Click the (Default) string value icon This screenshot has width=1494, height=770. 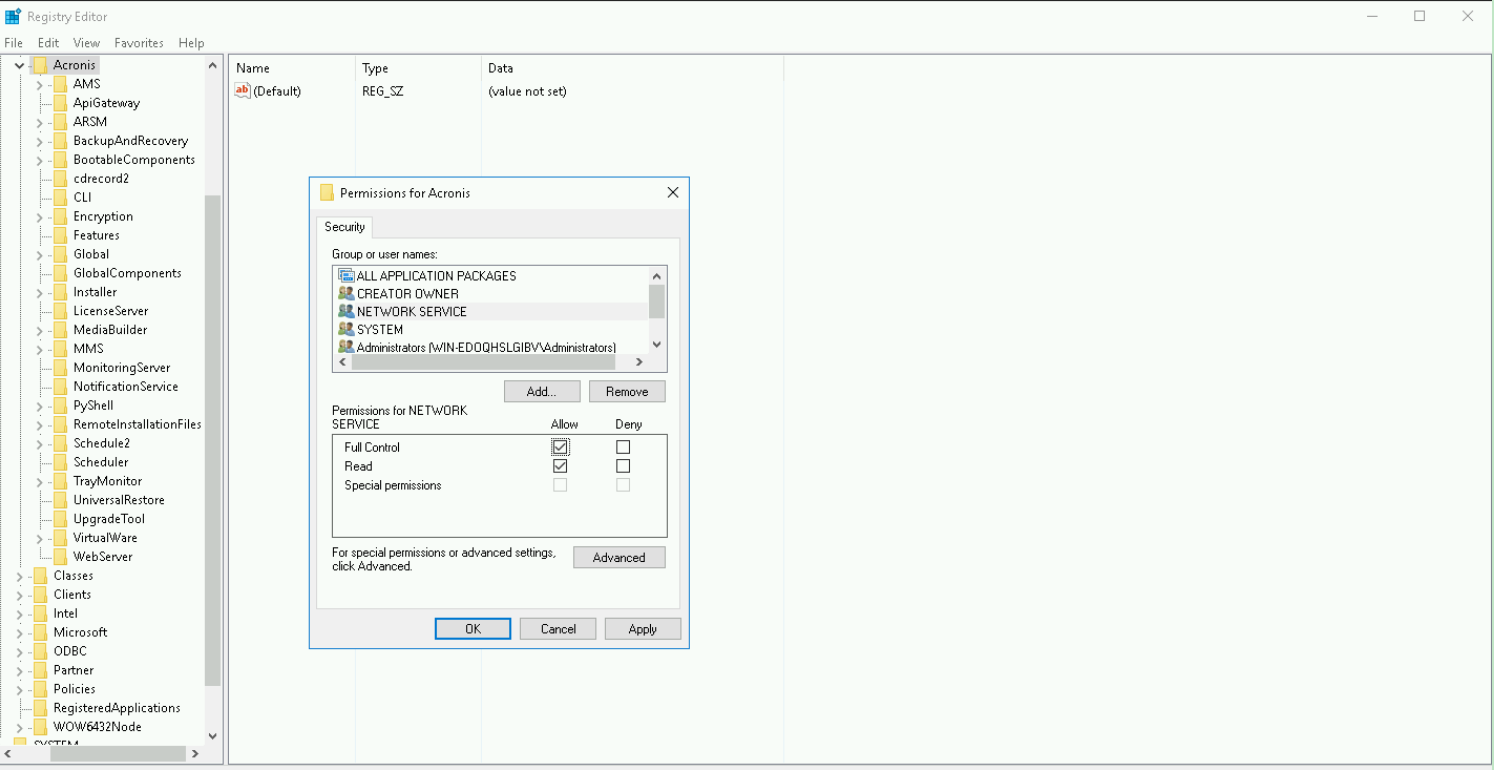coord(242,91)
